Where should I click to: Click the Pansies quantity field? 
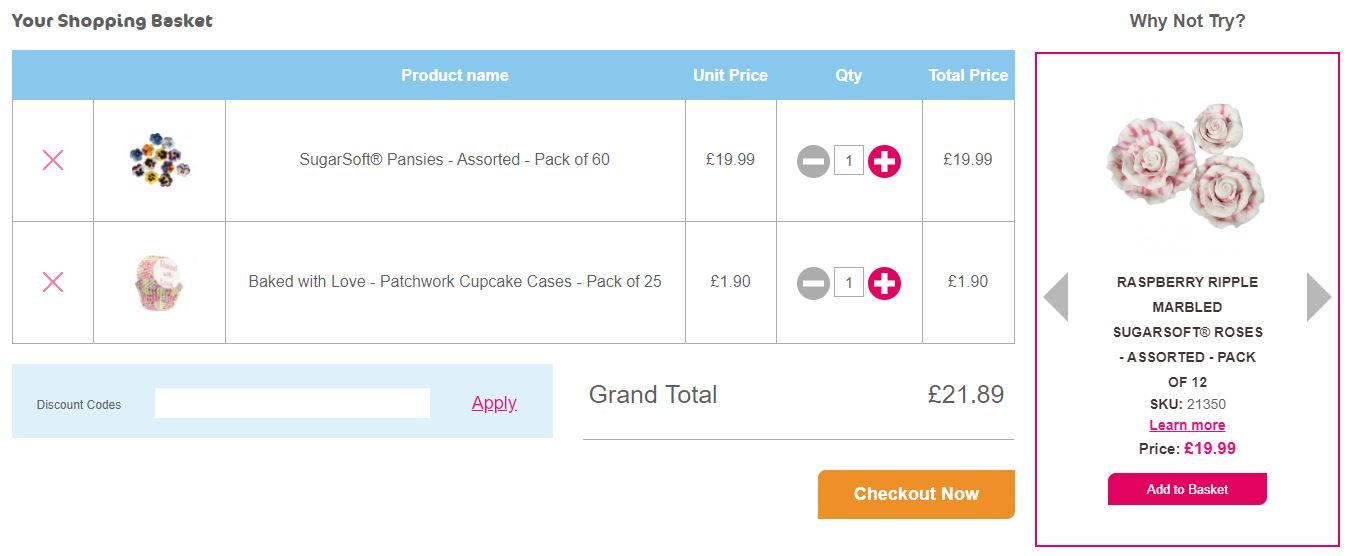pyautogui.click(x=848, y=161)
